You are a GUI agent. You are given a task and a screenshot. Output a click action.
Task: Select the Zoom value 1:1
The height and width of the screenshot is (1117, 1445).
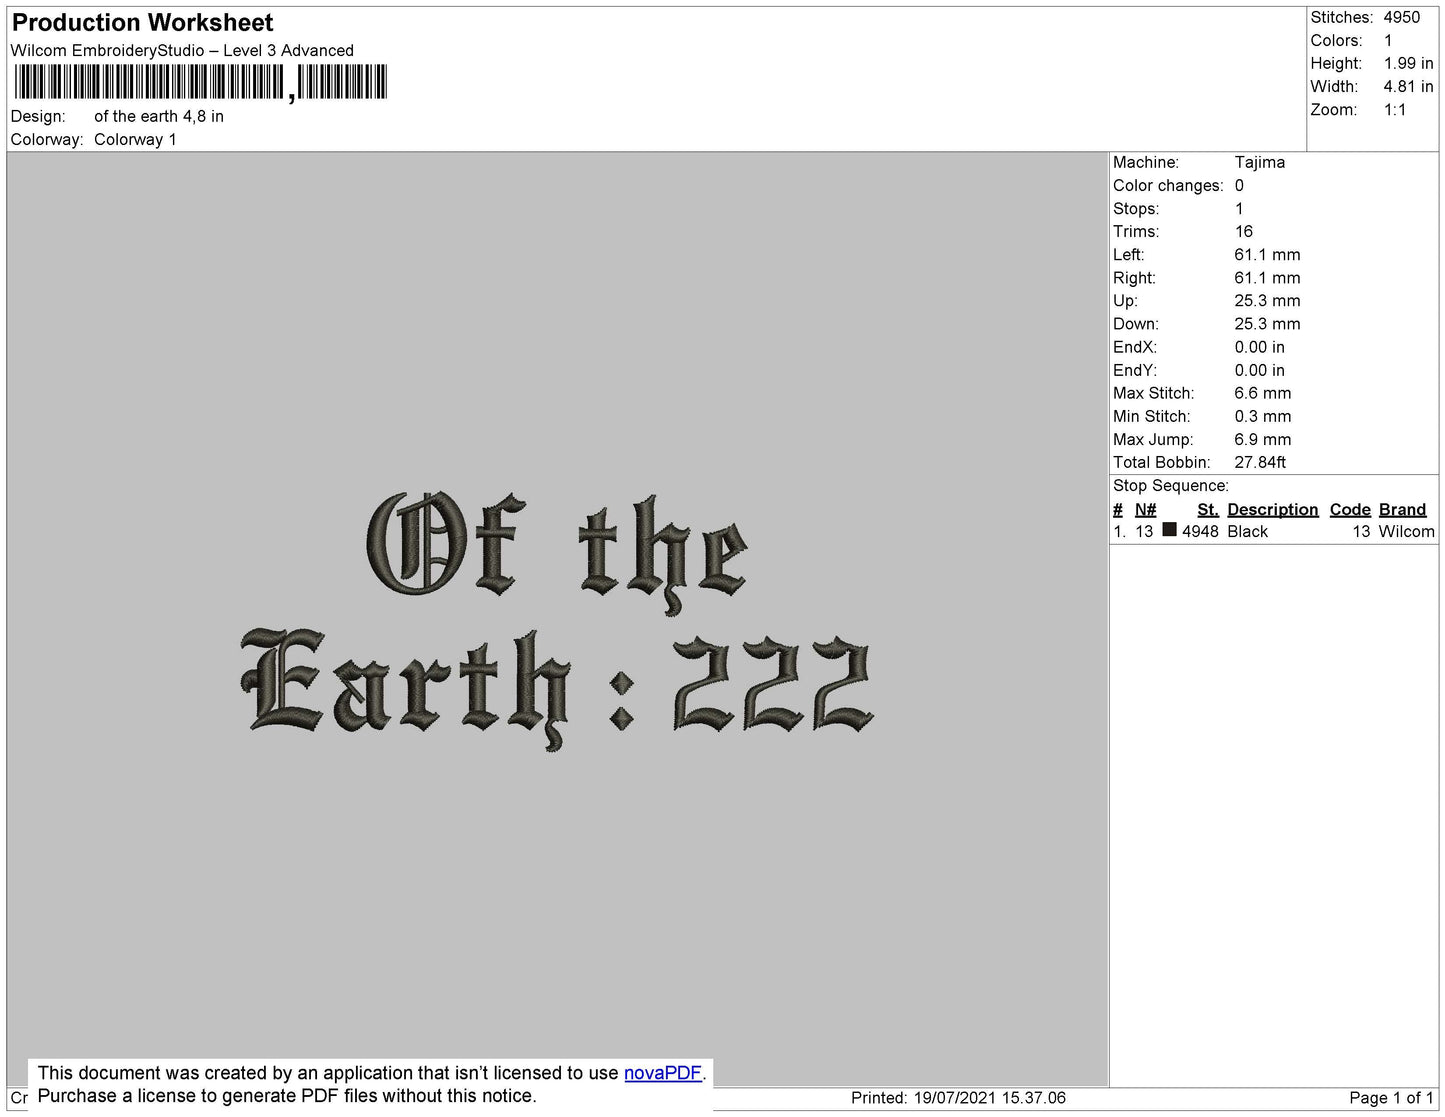1395,110
